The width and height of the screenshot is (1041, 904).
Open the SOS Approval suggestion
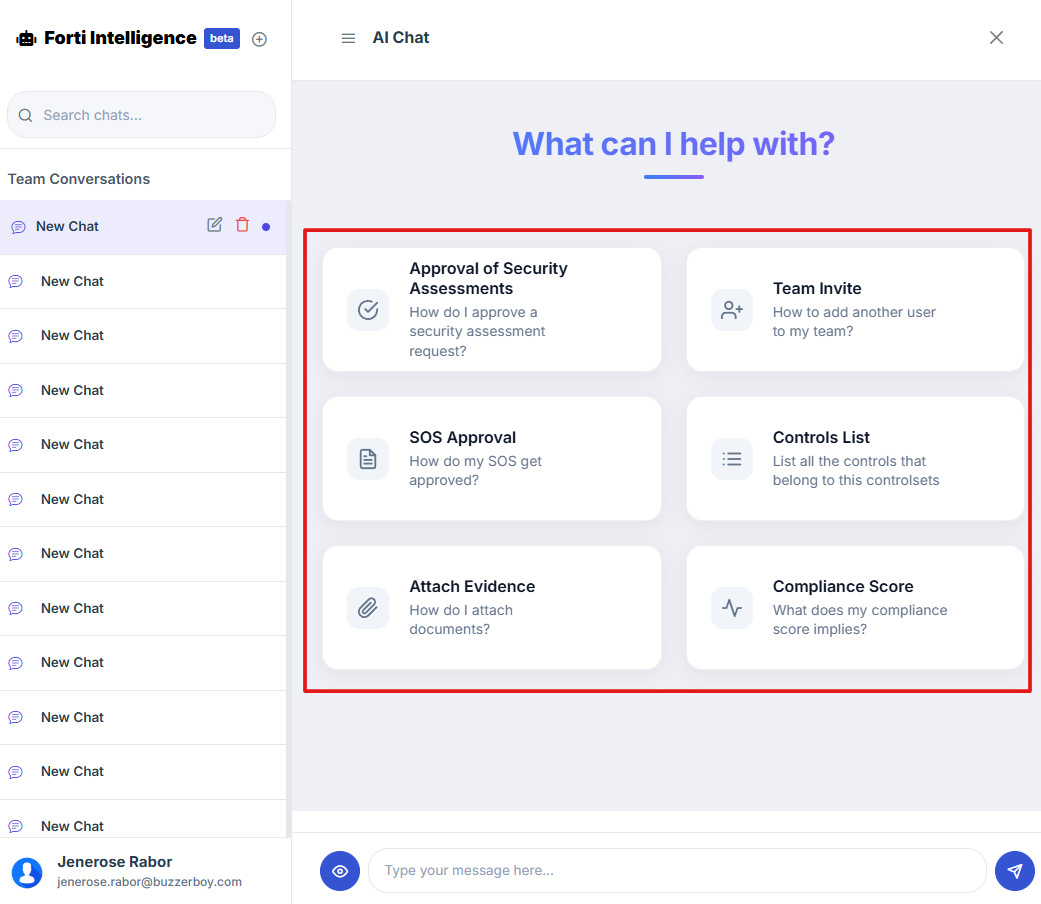point(492,459)
